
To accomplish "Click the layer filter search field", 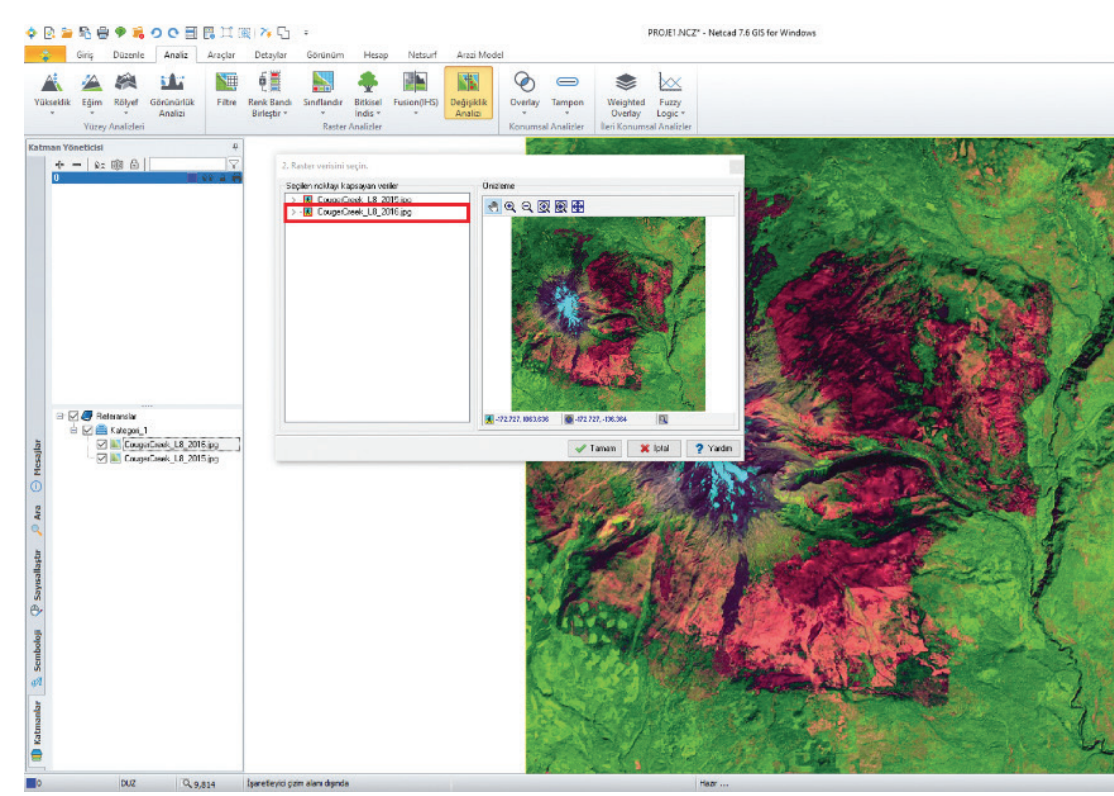I will point(186,163).
